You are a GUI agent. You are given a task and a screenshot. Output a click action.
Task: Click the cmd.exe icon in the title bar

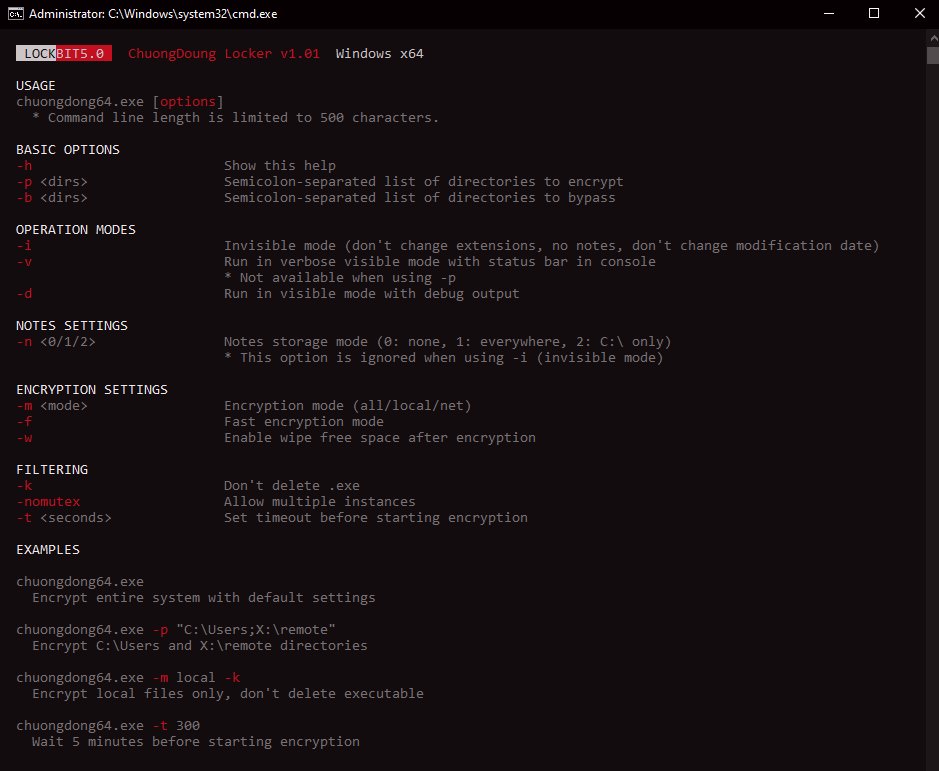(14, 14)
